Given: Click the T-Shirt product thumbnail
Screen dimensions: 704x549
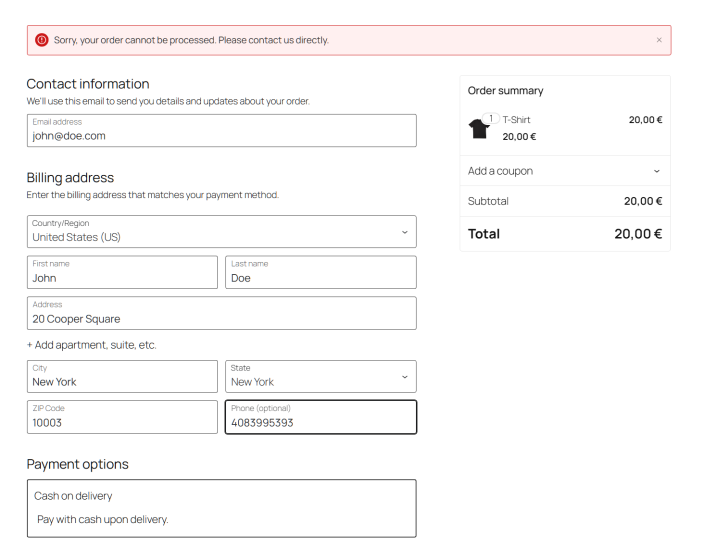Looking at the screenshot, I should [x=478, y=129].
